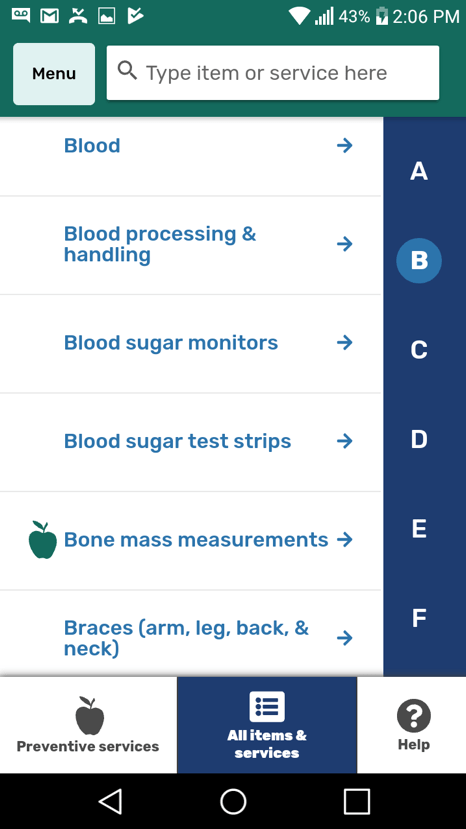Open Help question mark icon
The height and width of the screenshot is (829, 466).
[414, 715]
